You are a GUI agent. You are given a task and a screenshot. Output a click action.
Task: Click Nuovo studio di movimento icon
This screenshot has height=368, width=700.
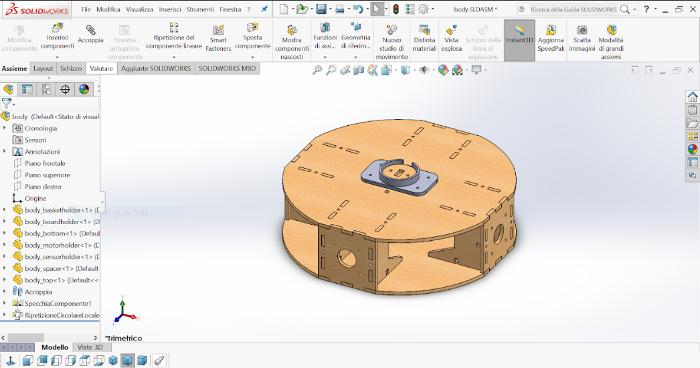(392, 30)
